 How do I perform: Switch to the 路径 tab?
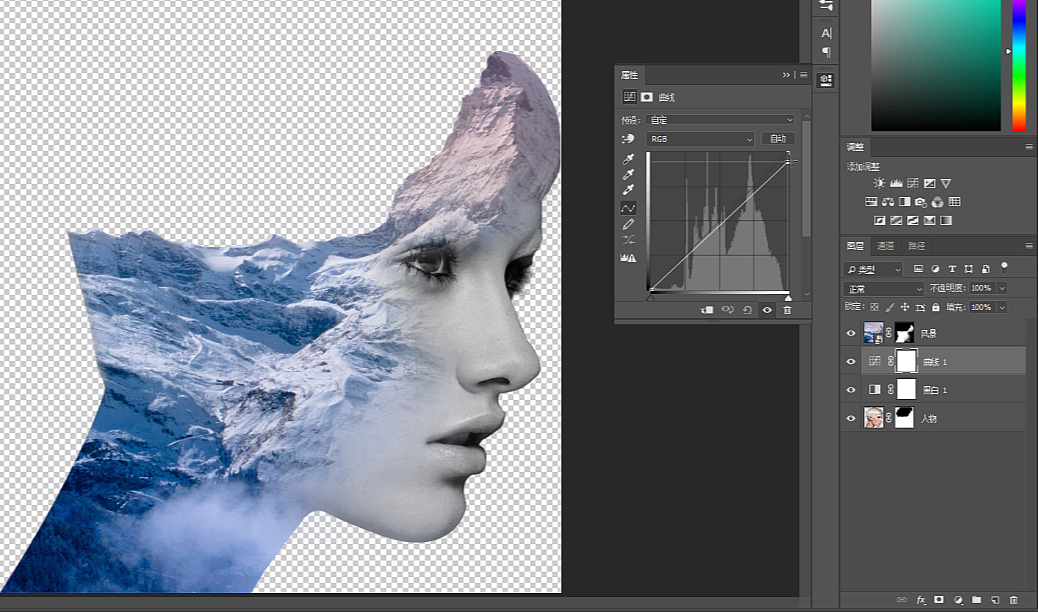point(916,246)
